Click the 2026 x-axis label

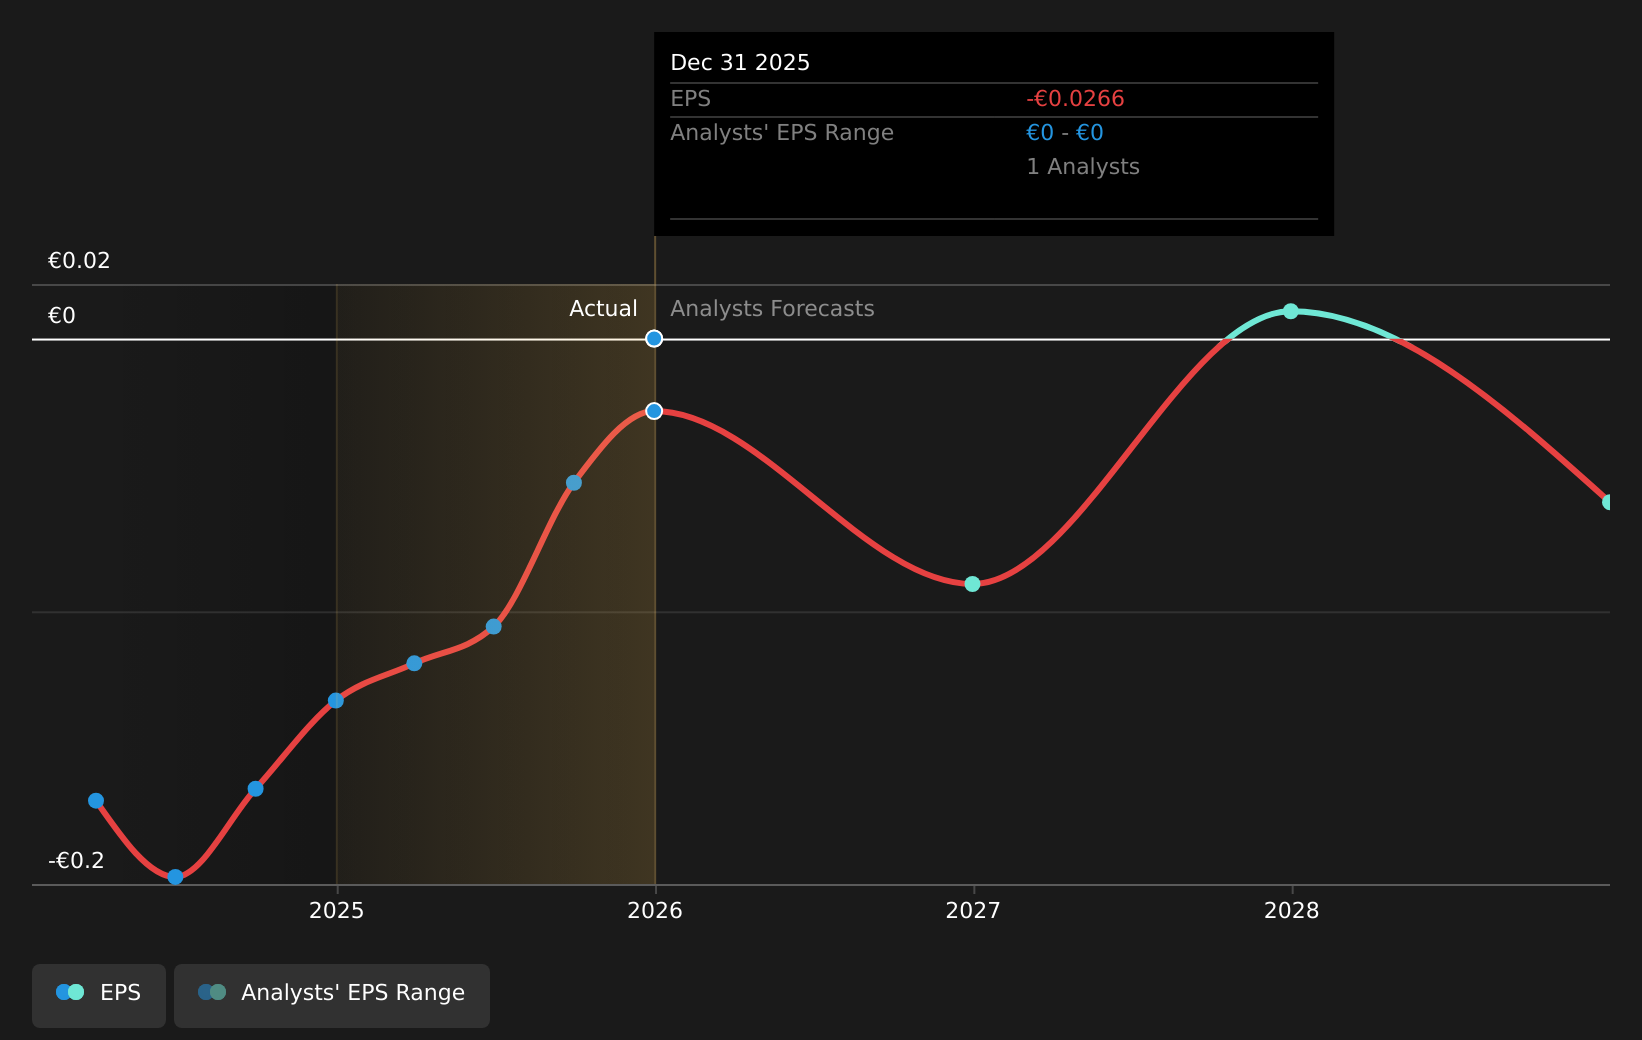pyautogui.click(x=655, y=911)
